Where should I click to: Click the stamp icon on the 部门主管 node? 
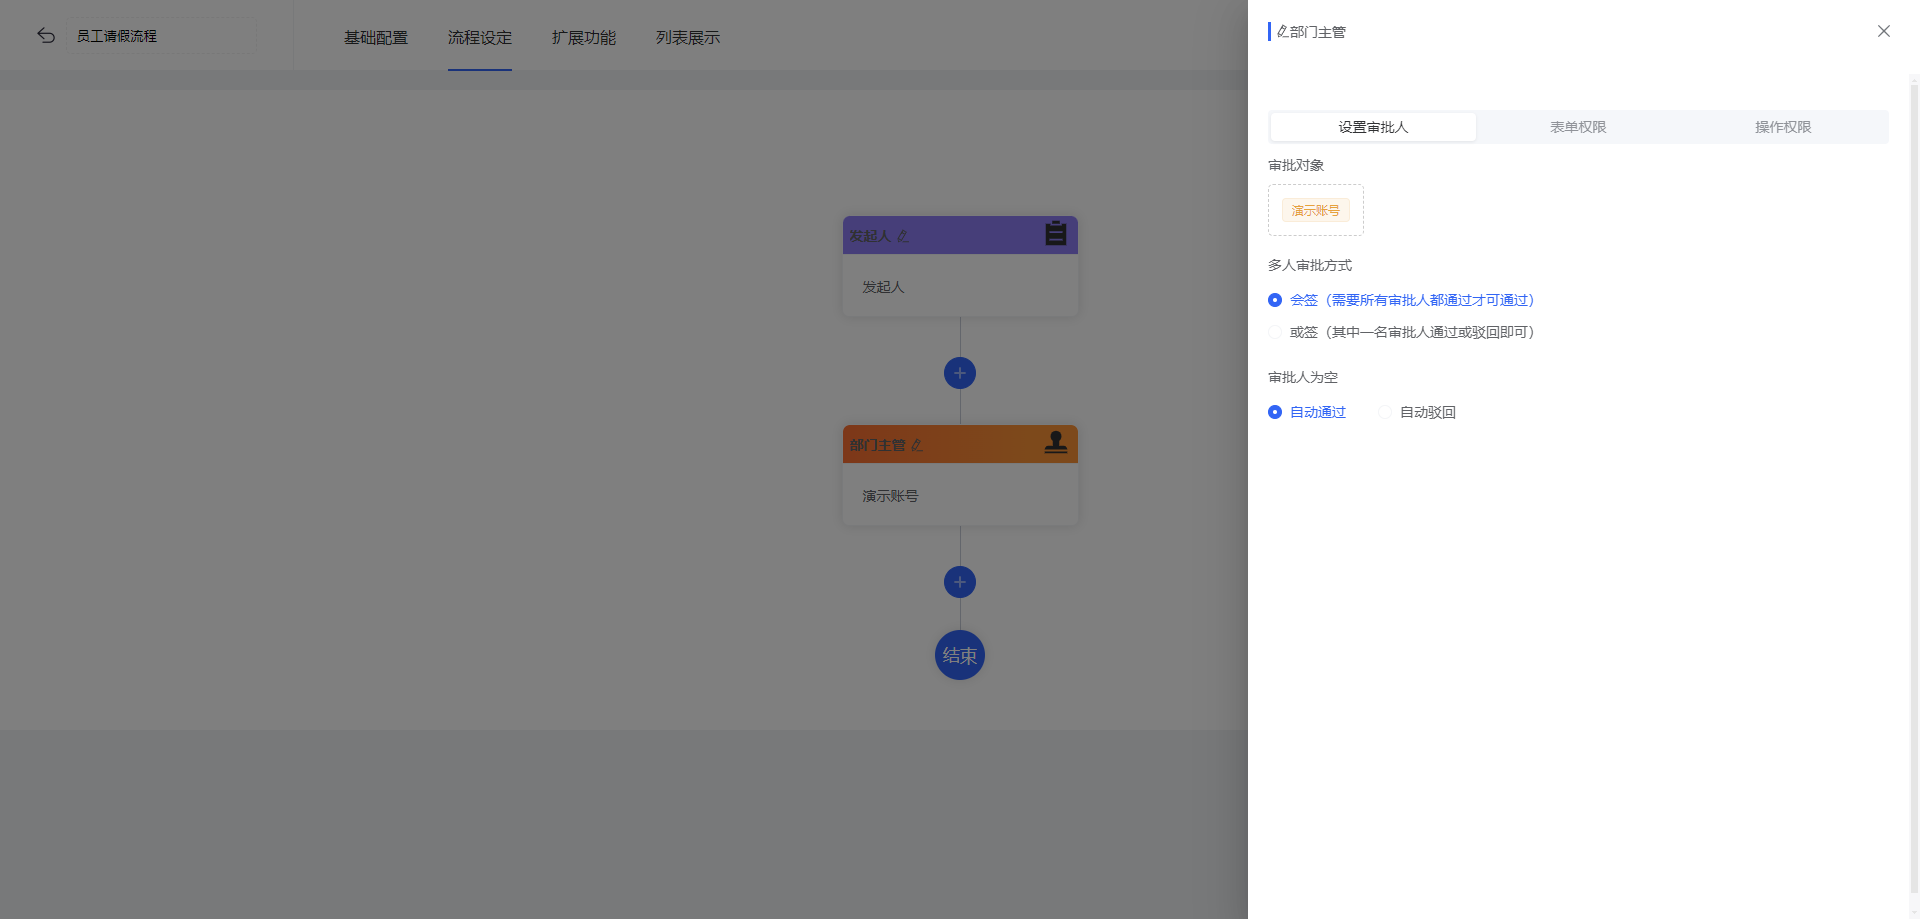click(1055, 442)
